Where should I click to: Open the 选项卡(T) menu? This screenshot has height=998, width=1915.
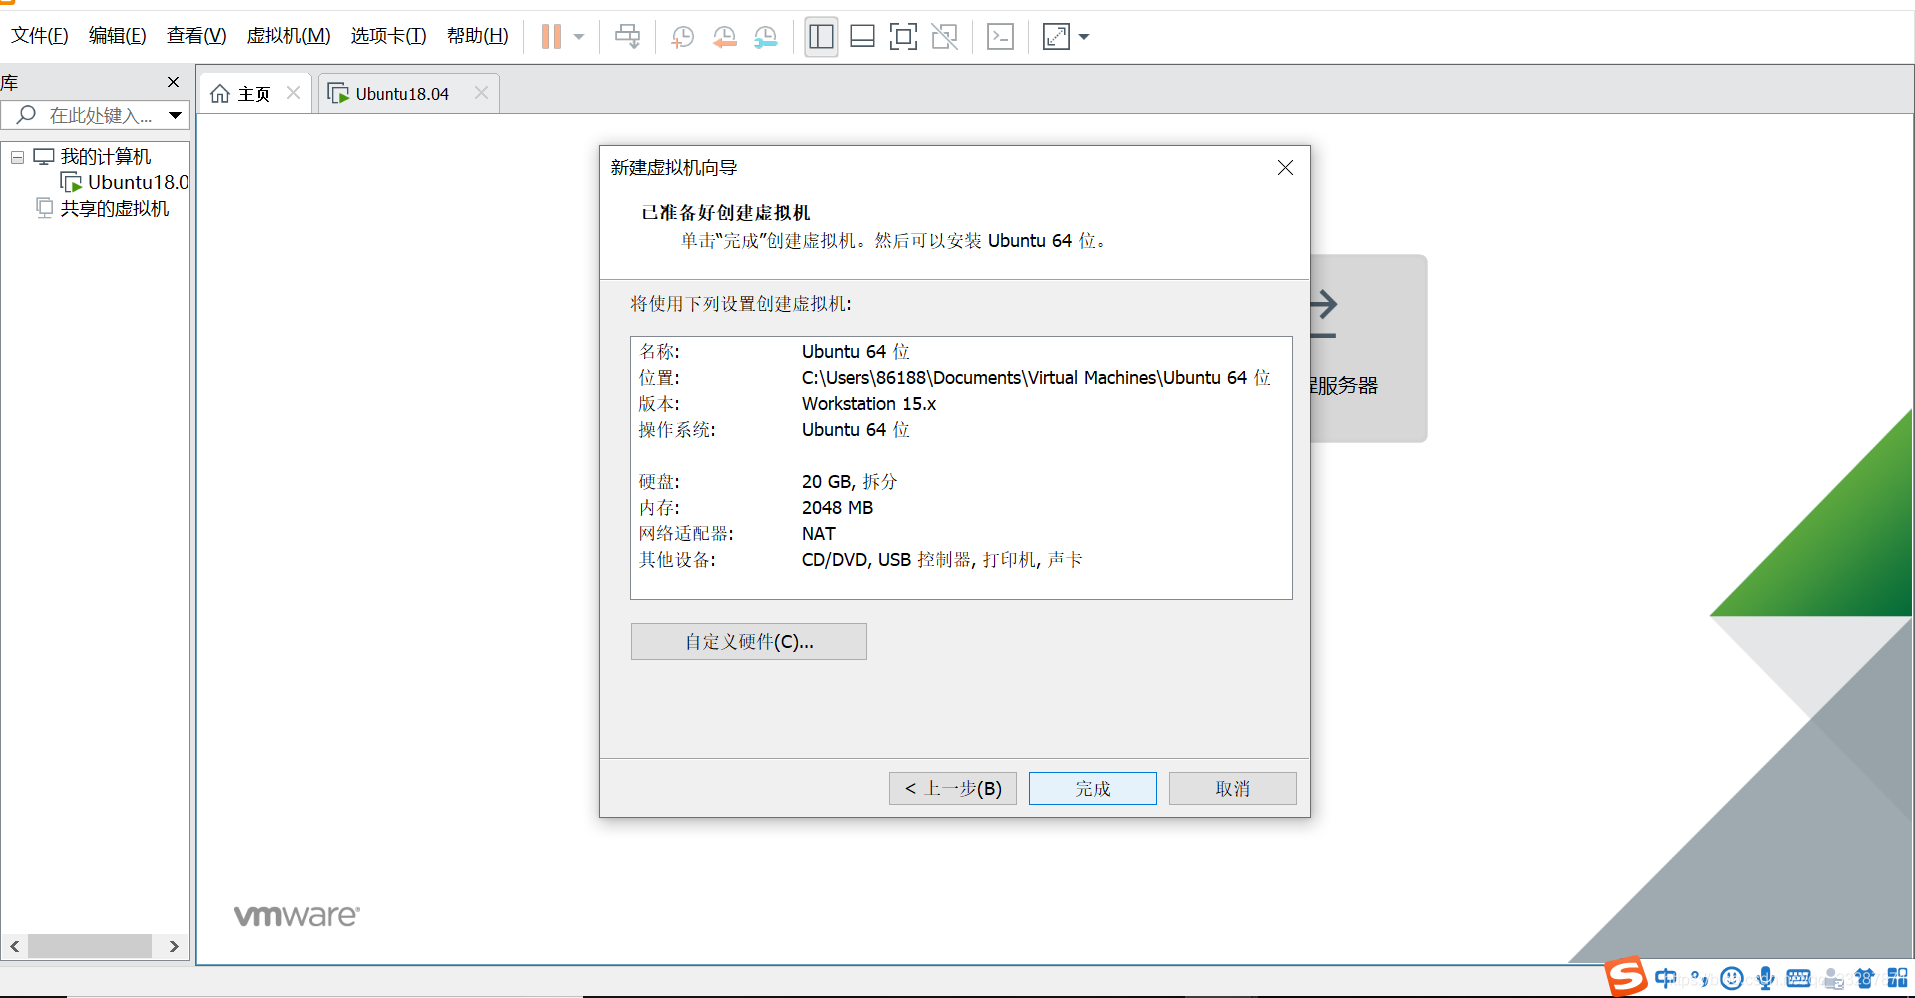point(388,36)
